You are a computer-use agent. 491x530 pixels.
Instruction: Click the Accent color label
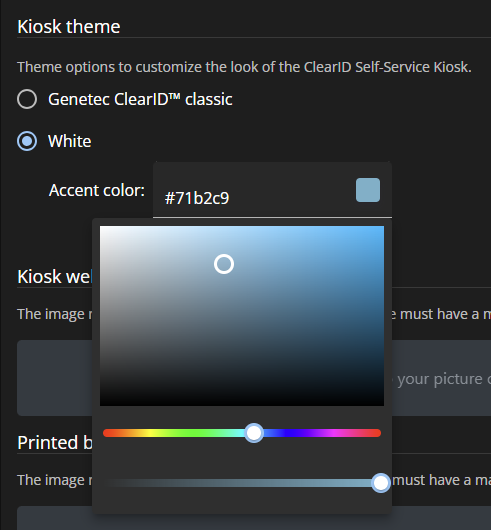[97, 190]
